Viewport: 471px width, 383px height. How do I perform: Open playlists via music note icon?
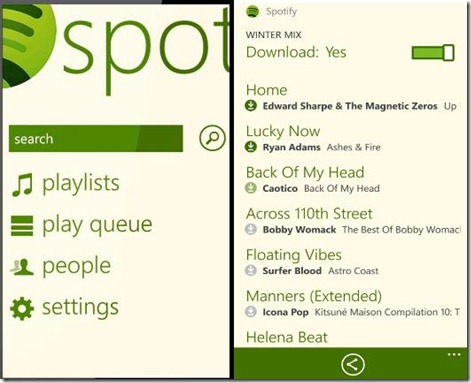pos(22,184)
